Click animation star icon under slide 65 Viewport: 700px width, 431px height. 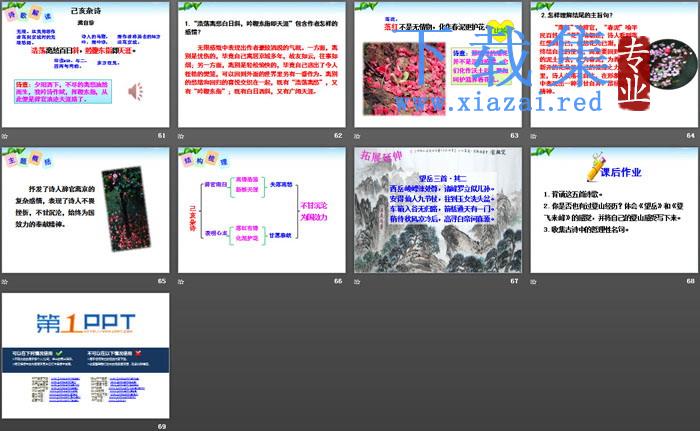click(x=5, y=281)
